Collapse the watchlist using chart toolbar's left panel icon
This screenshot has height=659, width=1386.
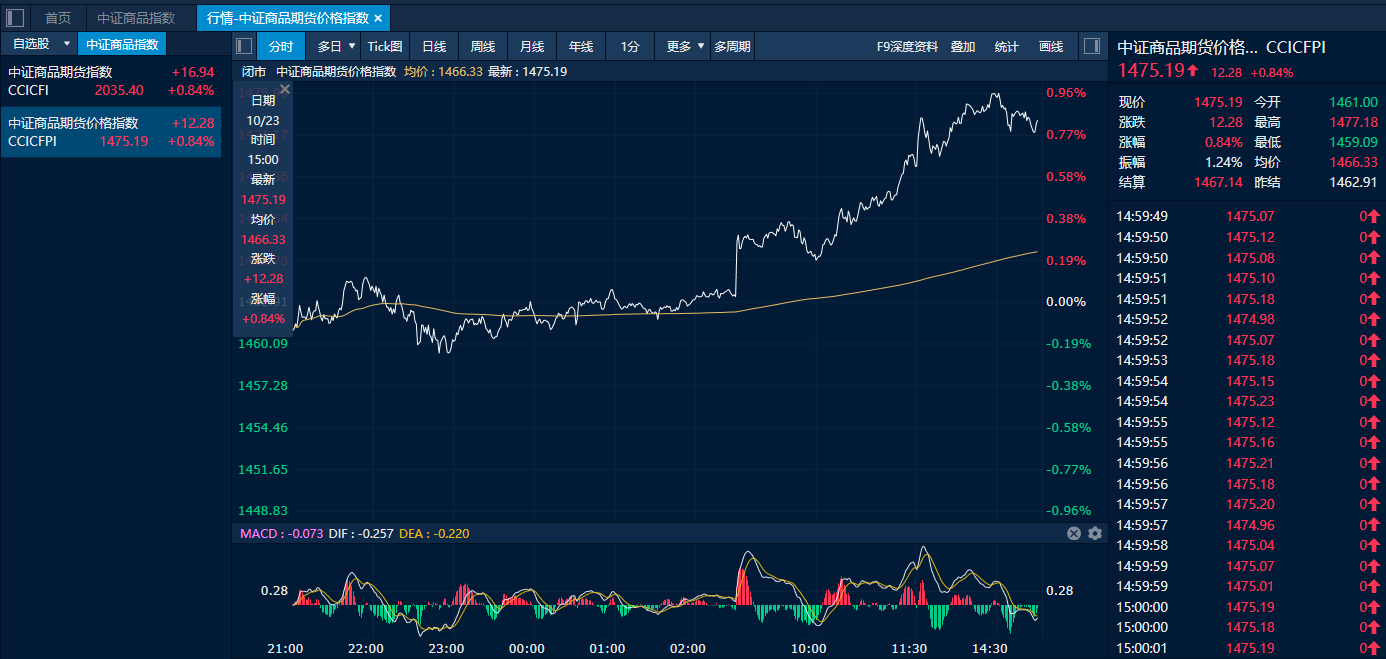244,46
